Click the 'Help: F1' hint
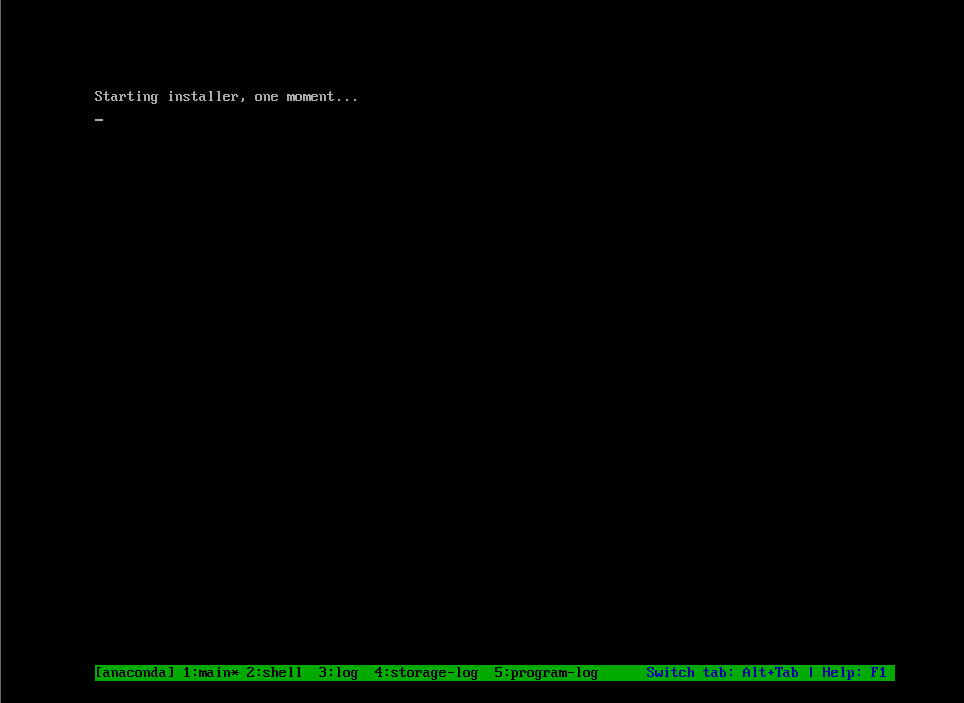This screenshot has width=964, height=703. [x=854, y=673]
